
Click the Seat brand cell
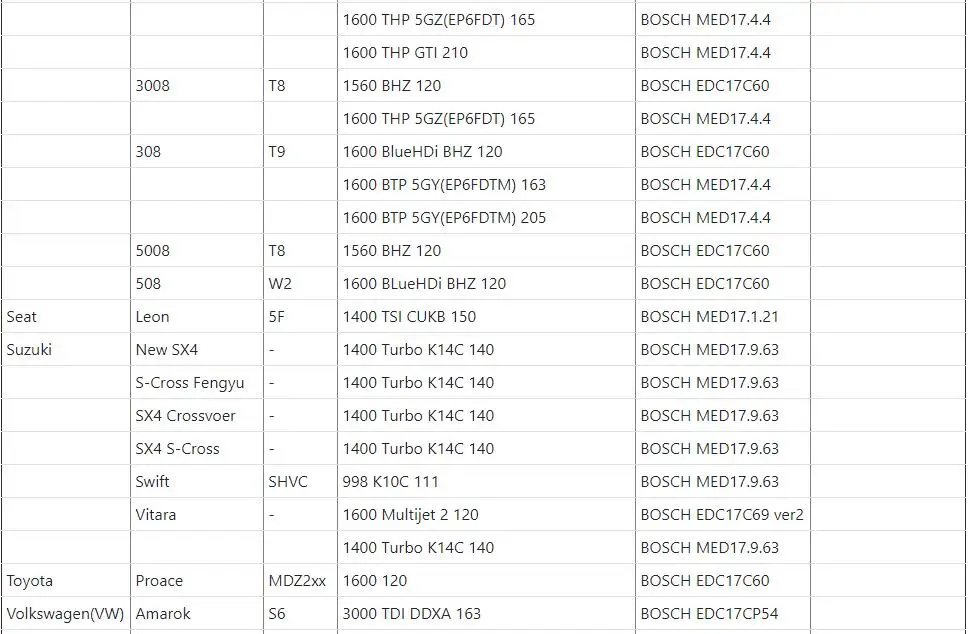click(x=65, y=317)
